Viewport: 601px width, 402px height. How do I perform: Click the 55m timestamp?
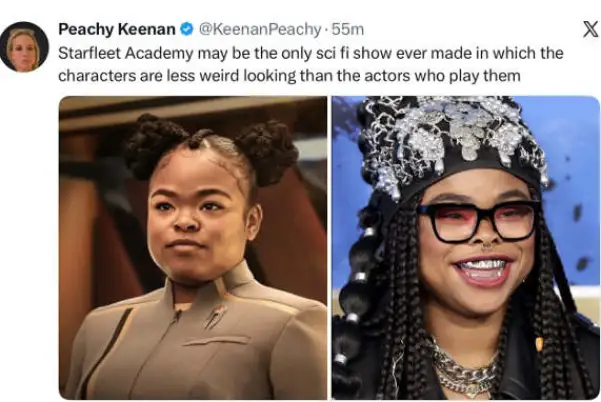click(x=347, y=29)
